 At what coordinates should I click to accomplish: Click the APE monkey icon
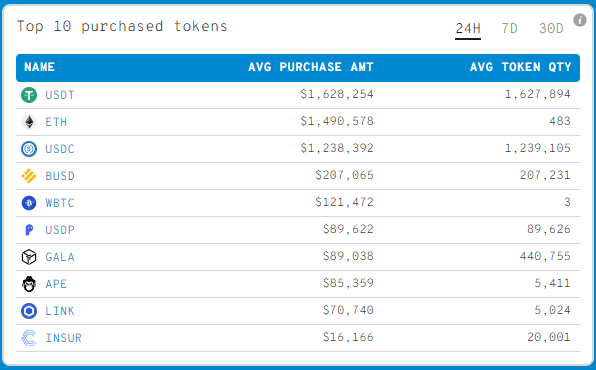tap(29, 284)
